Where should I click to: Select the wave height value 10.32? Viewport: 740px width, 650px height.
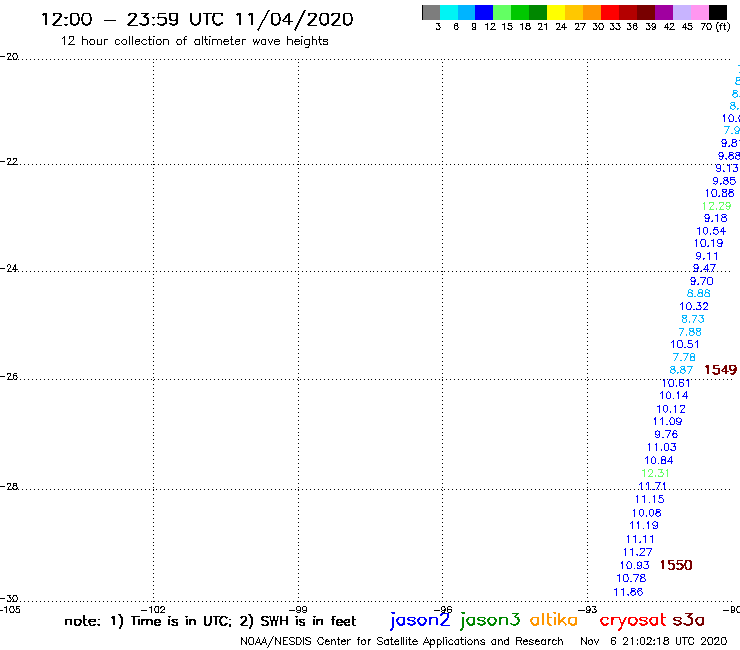click(x=694, y=306)
